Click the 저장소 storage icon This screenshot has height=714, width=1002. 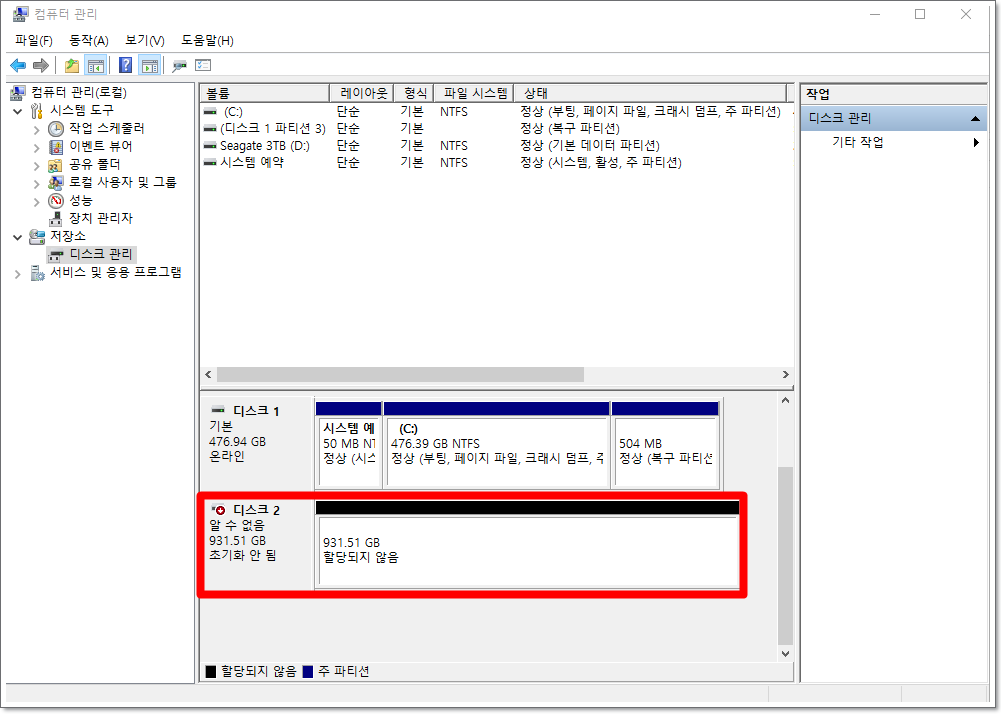pyautogui.click(x=37, y=237)
